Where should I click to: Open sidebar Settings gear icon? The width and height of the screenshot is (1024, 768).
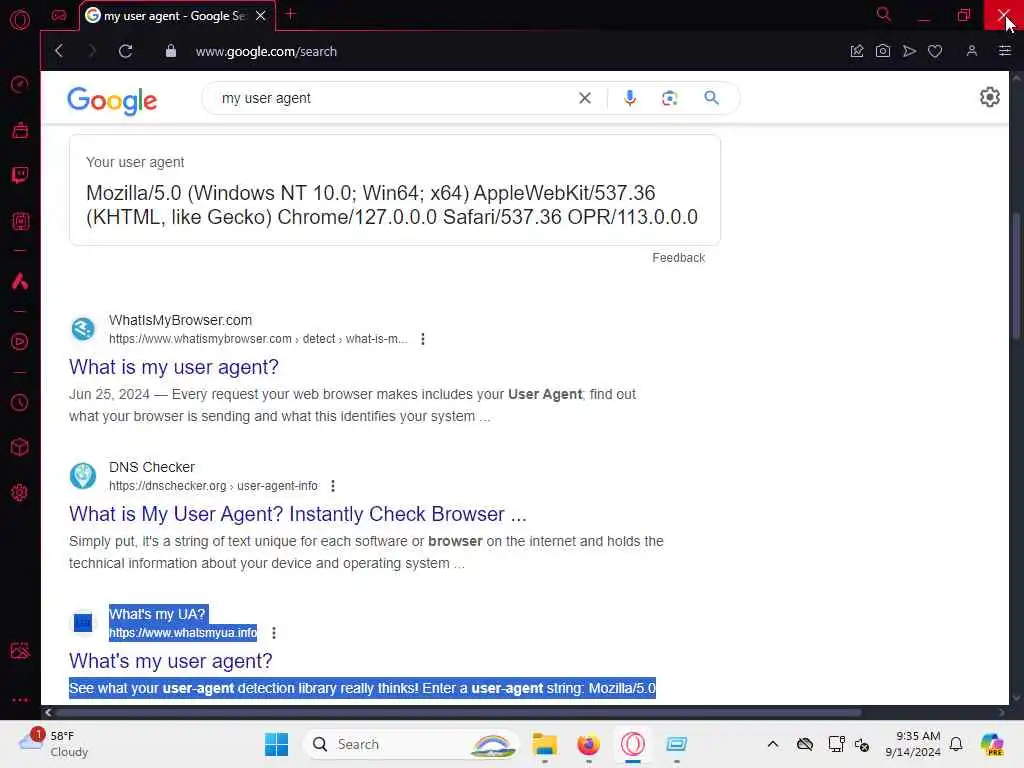(20, 492)
